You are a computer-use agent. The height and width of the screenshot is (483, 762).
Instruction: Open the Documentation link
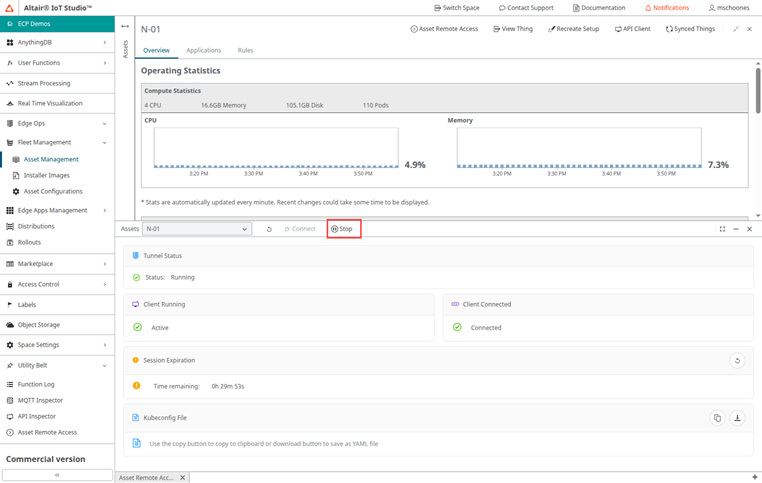(x=599, y=7)
